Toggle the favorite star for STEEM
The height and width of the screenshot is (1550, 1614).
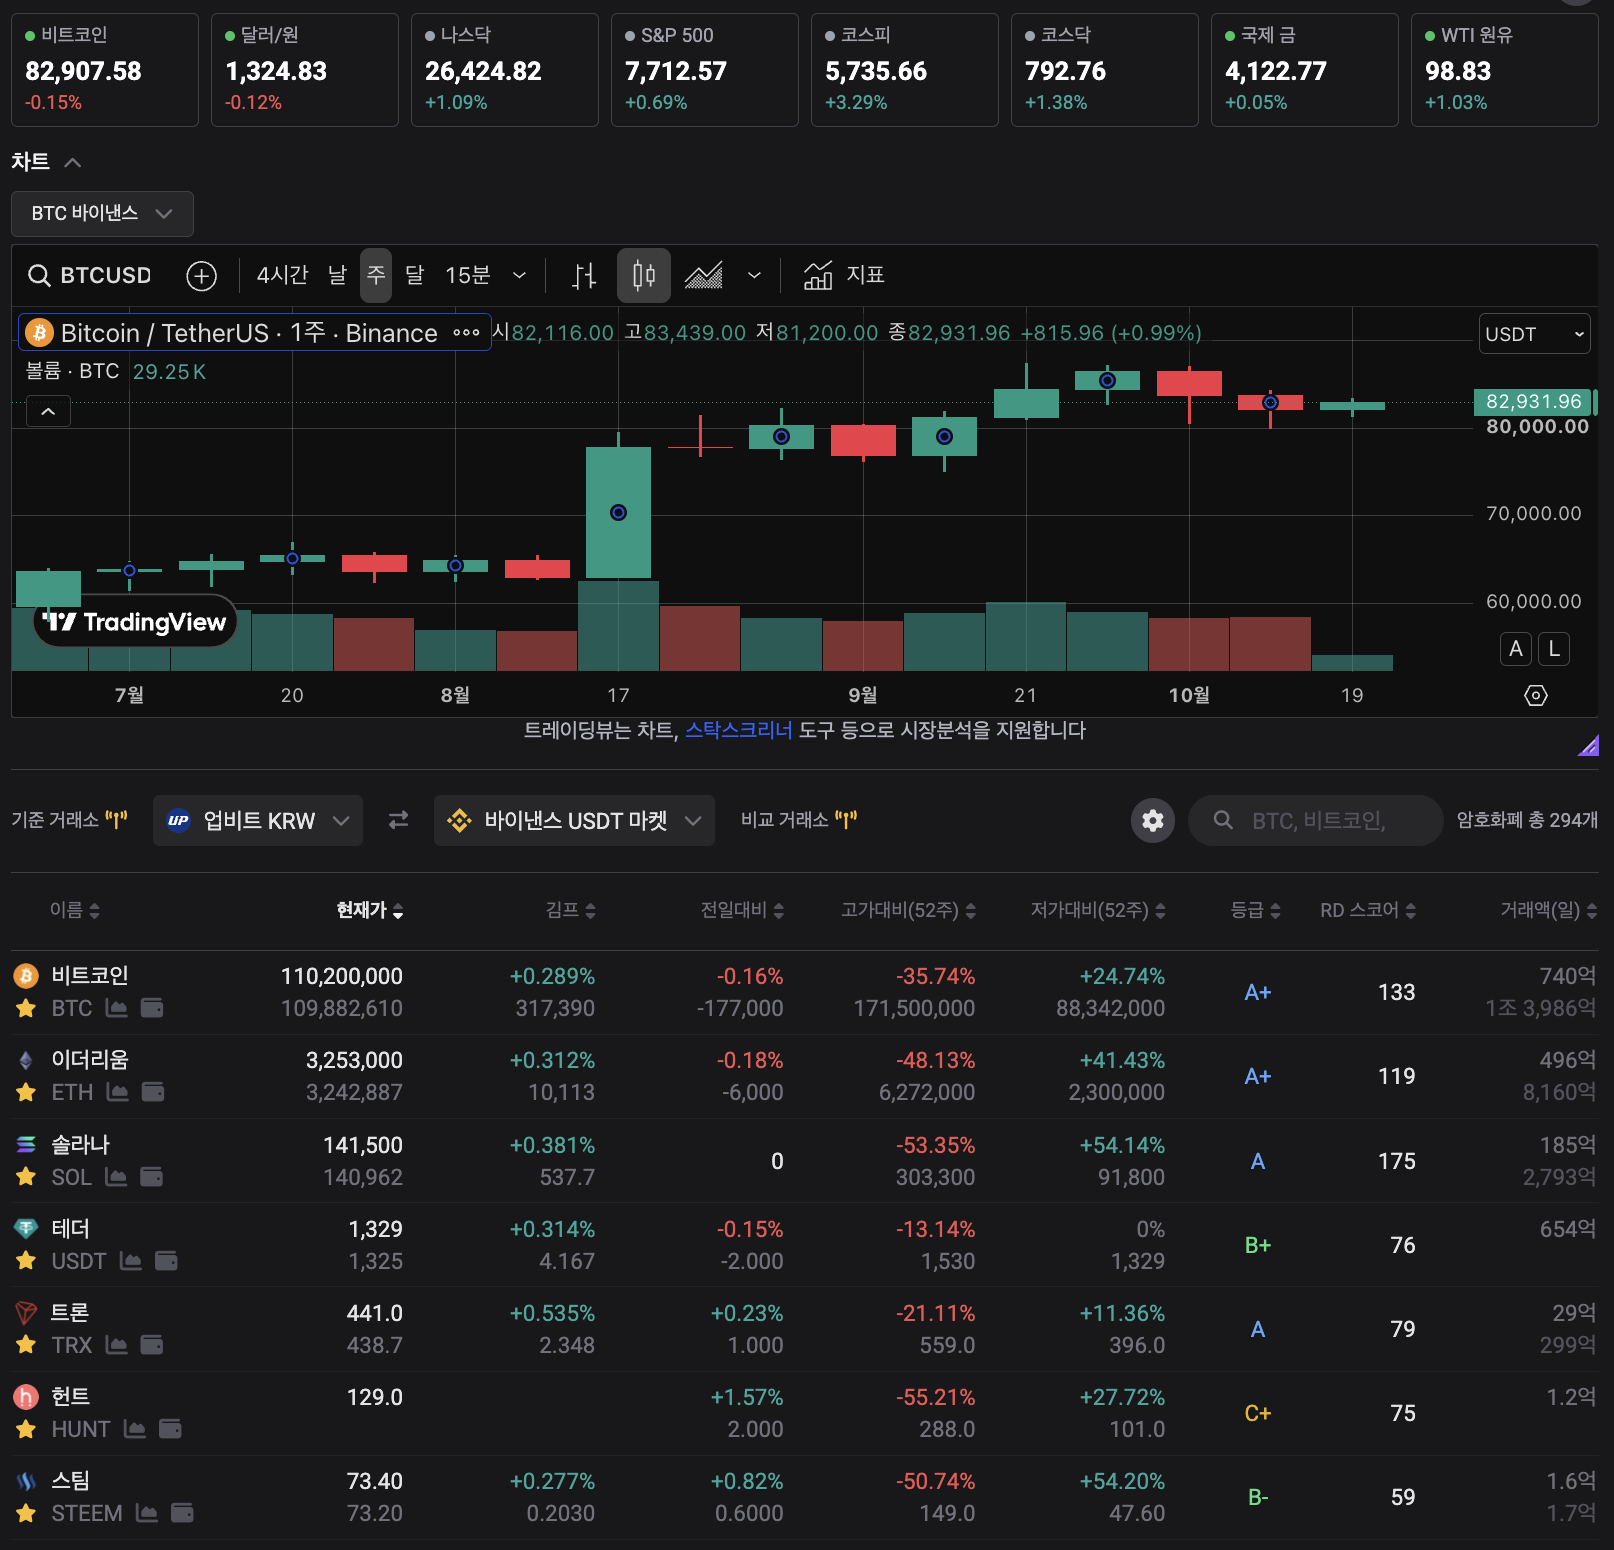click(x=26, y=1513)
